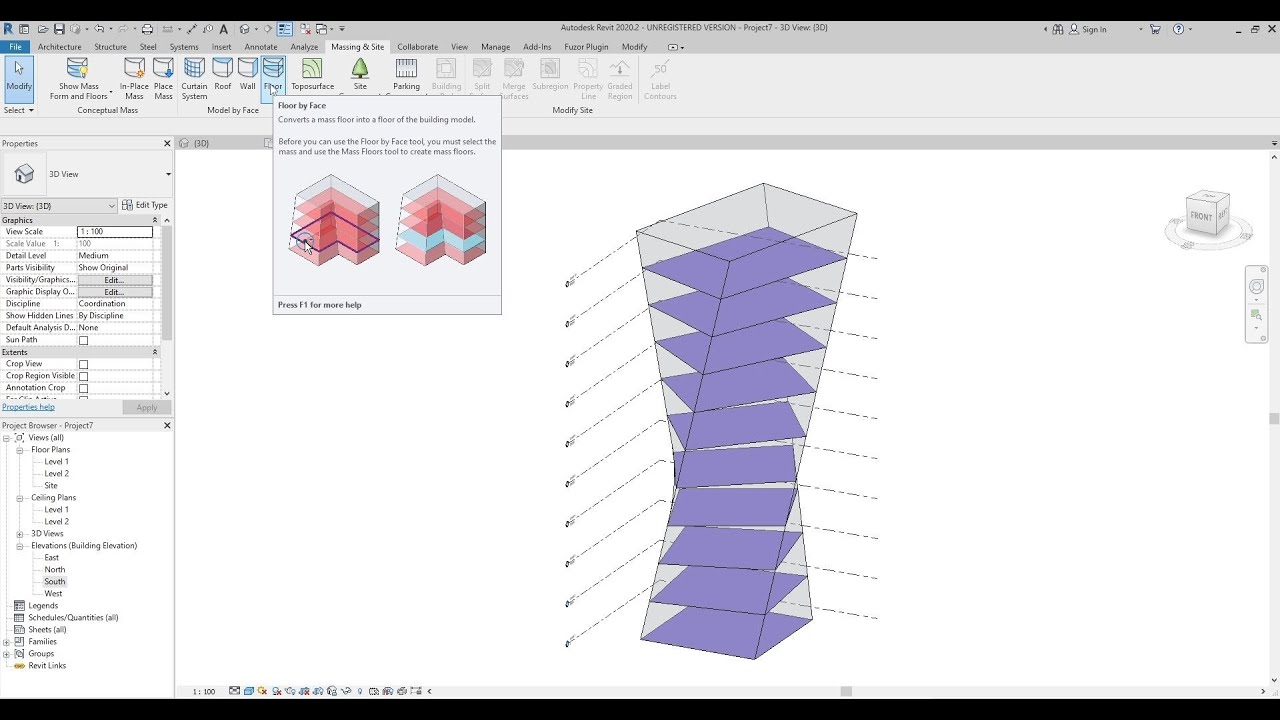The width and height of the screenshot is (1280, 720).
Task: Check the Annotation Crop box
Action: pyautogui.click(x=83, y=388)
